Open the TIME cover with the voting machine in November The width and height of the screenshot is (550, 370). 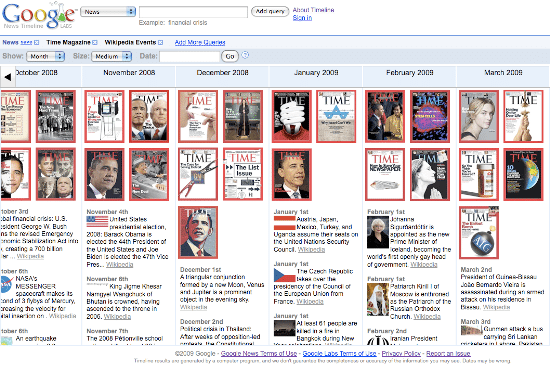(104, 116)
